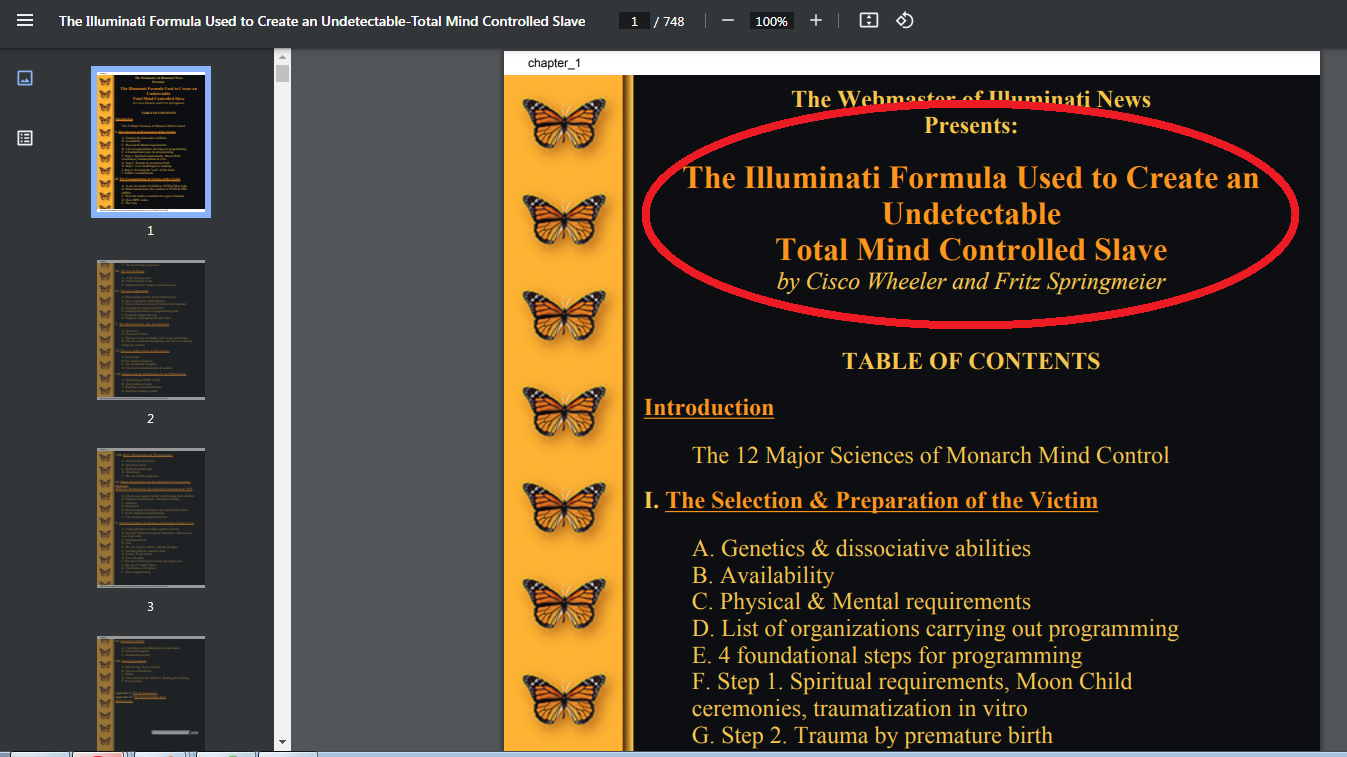Screen dimensions: 1347x757
Task: Click 'D. List of organizations carrying out programming'
Action: click(935, 629)
